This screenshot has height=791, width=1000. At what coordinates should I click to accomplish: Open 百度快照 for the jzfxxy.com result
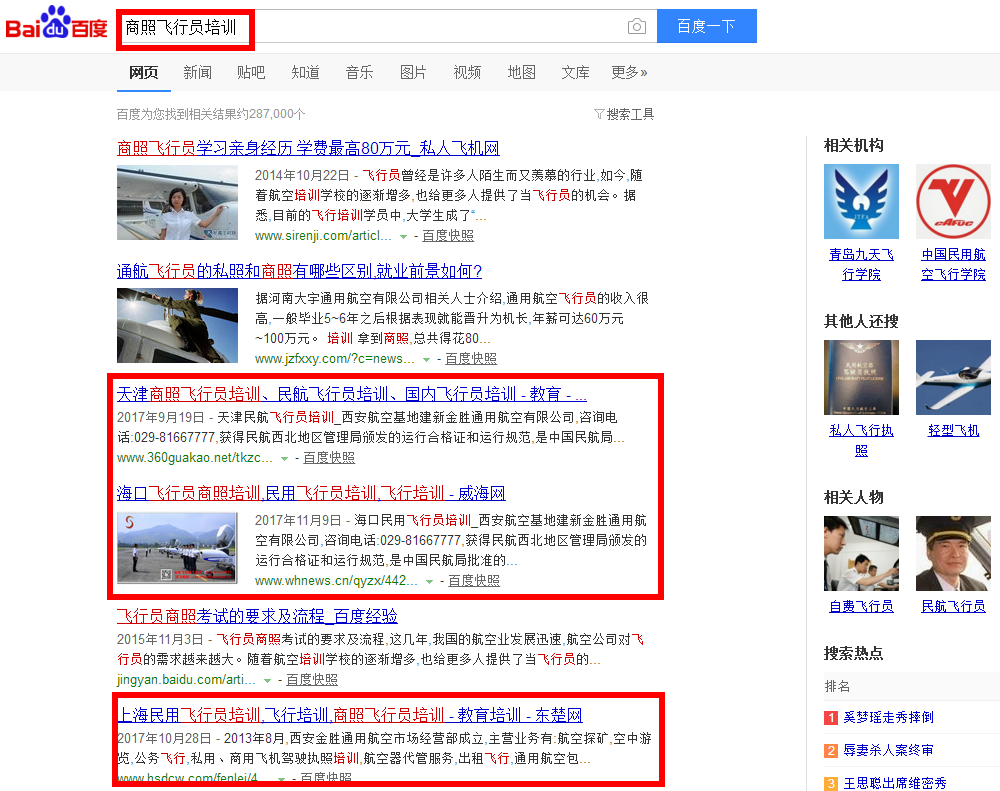click(x=471, y=359)
